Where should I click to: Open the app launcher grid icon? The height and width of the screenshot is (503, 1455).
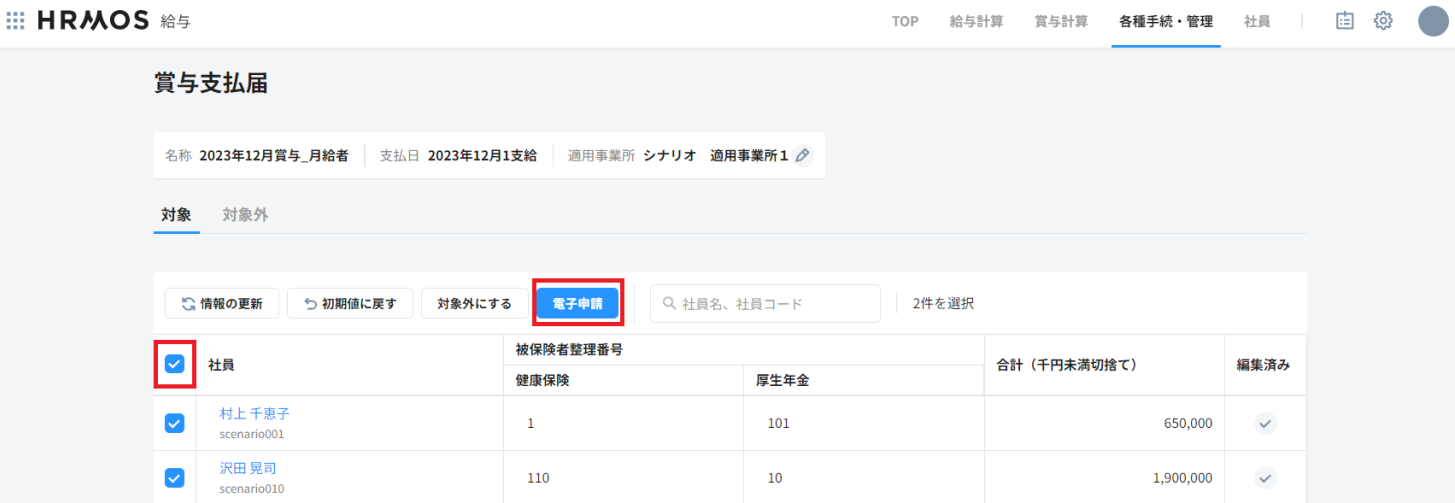tap(16, 21)
